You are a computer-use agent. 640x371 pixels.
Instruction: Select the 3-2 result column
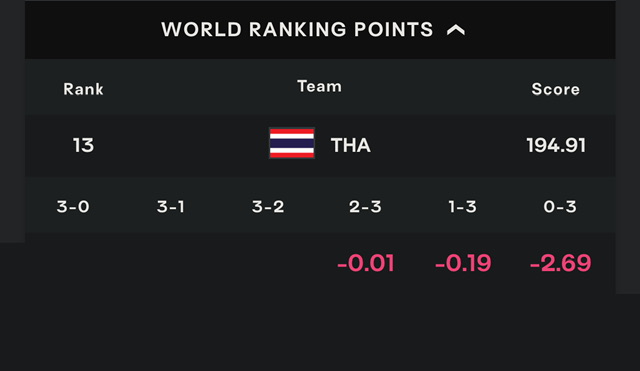268,207
